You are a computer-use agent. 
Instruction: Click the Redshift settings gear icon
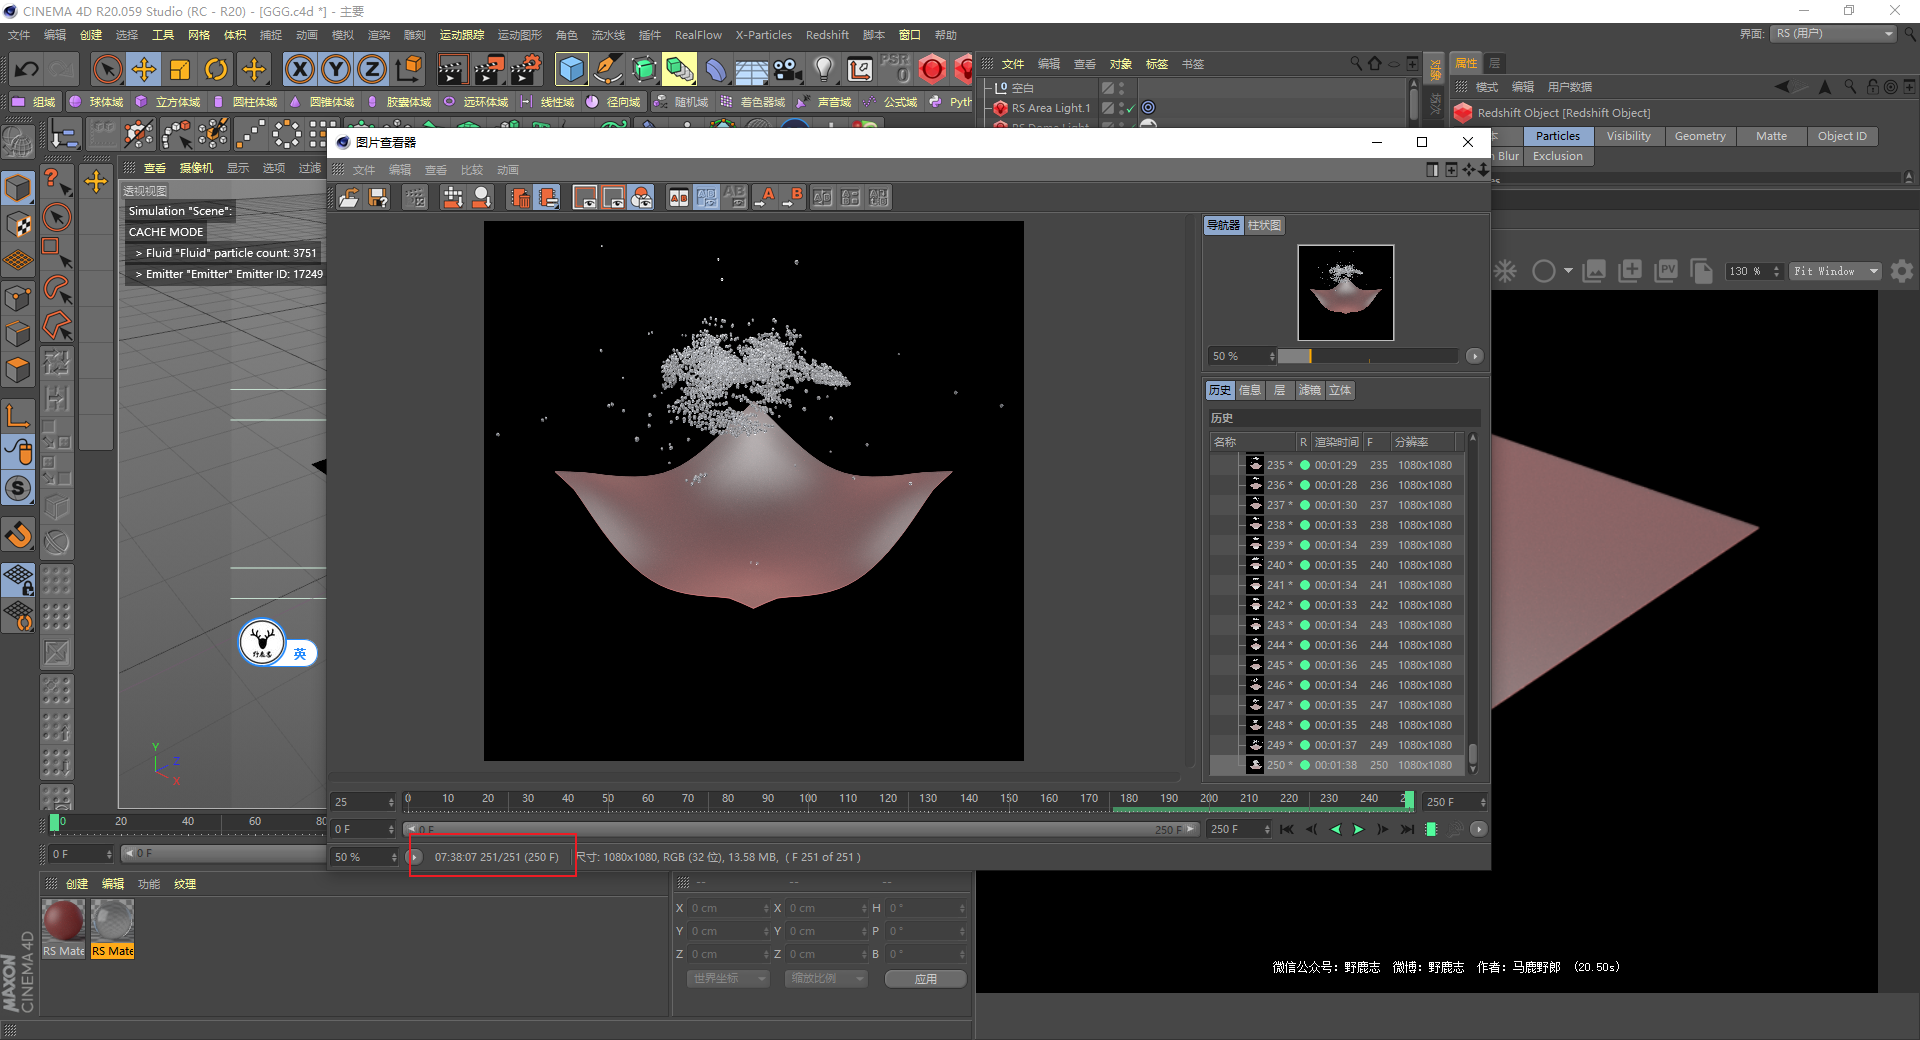point(1901,271)
